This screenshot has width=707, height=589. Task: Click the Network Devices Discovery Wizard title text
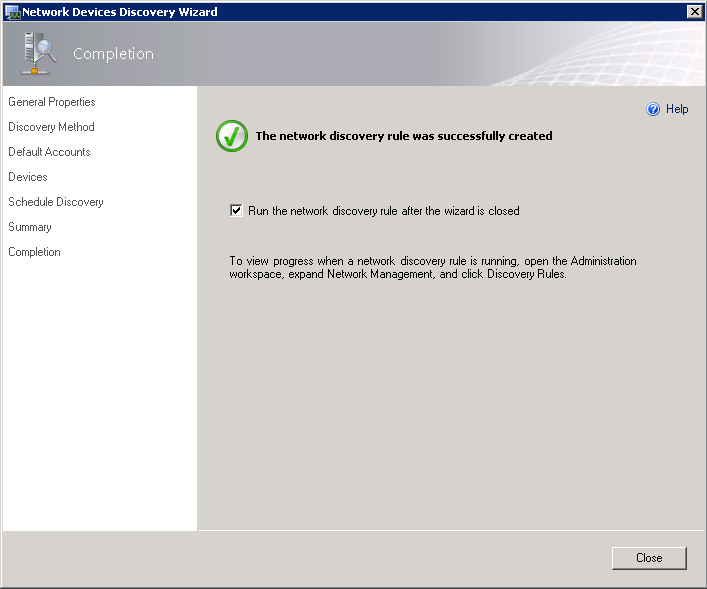[120, 12]
